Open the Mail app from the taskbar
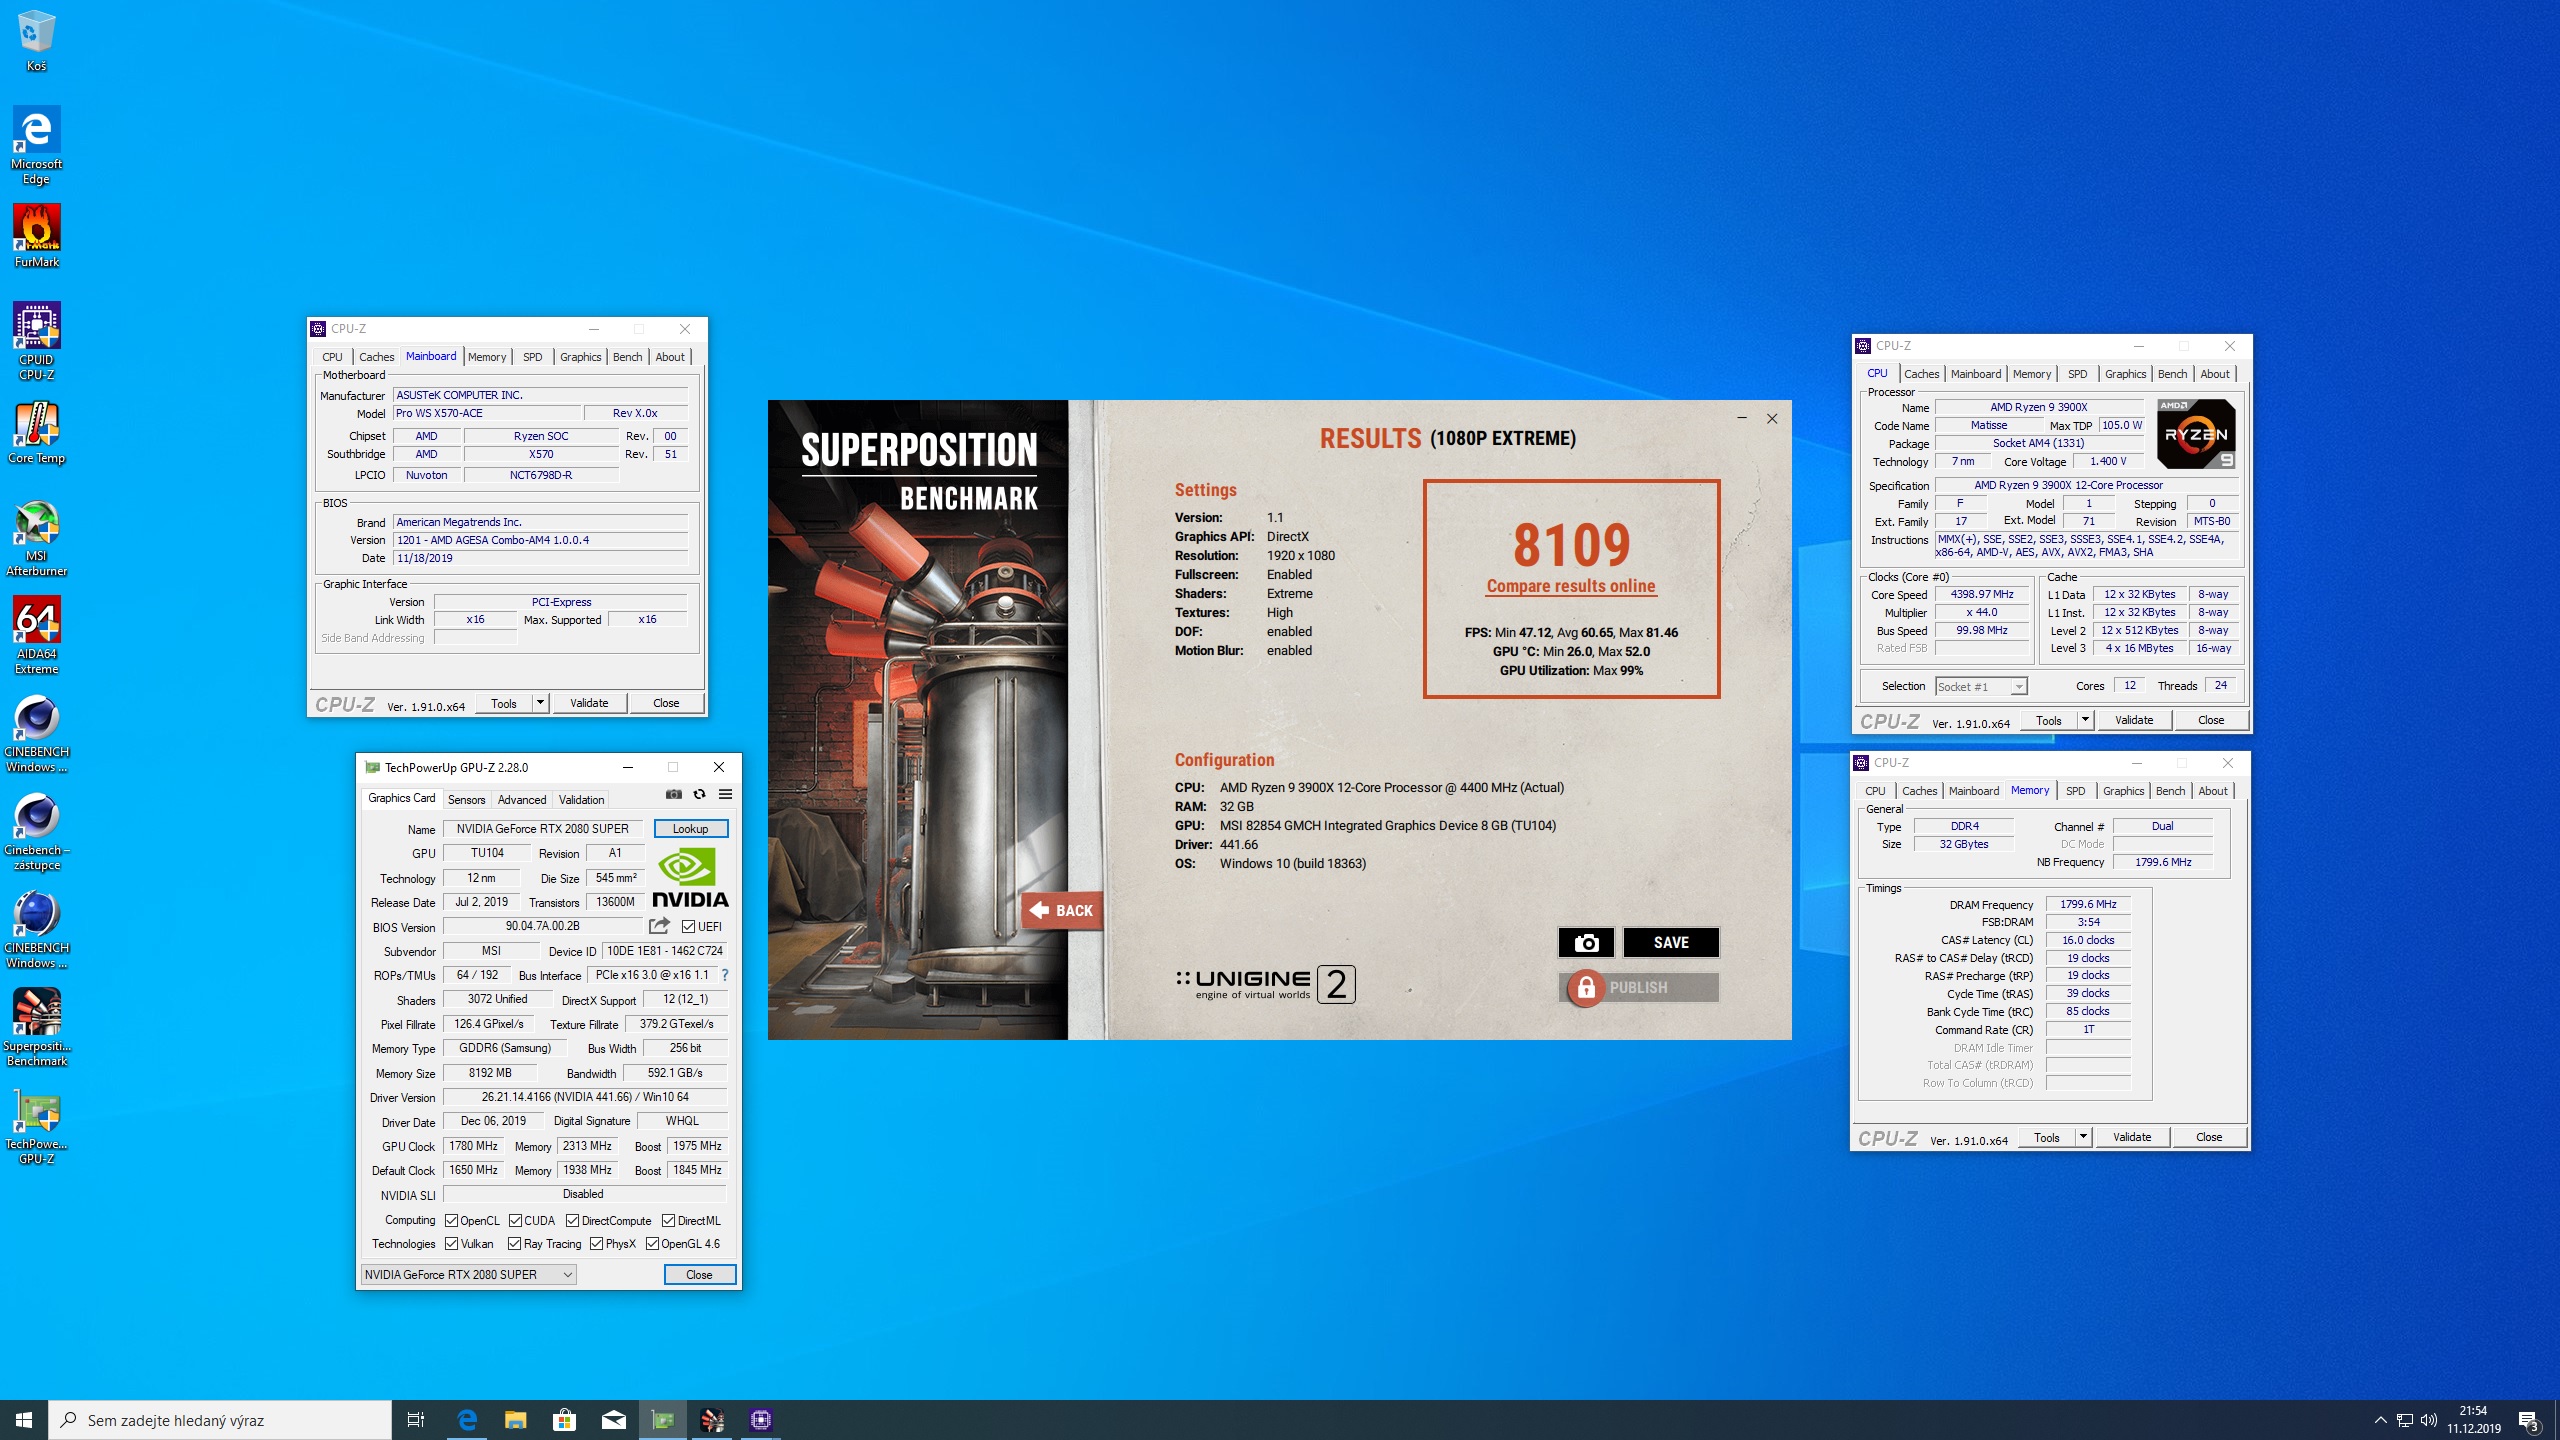 pos(613,1420)
